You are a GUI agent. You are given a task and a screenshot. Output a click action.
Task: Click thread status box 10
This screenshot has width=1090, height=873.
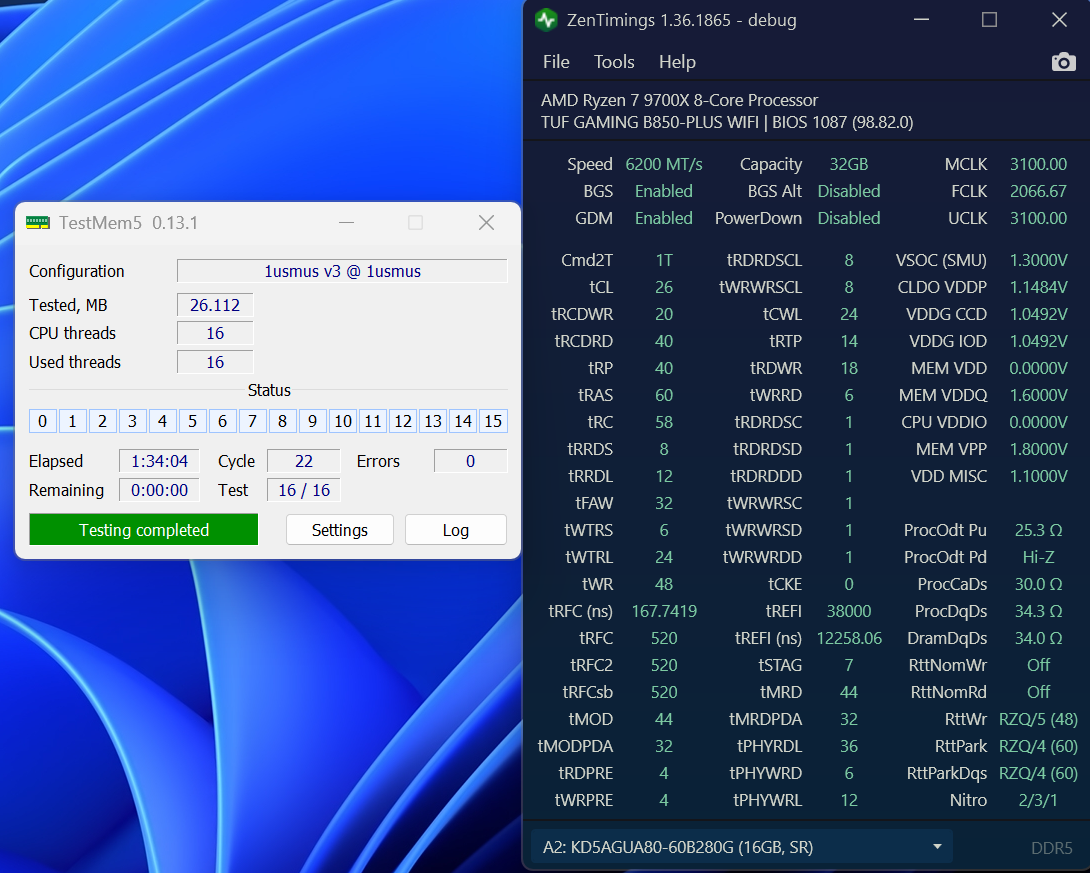coord(343,421)
